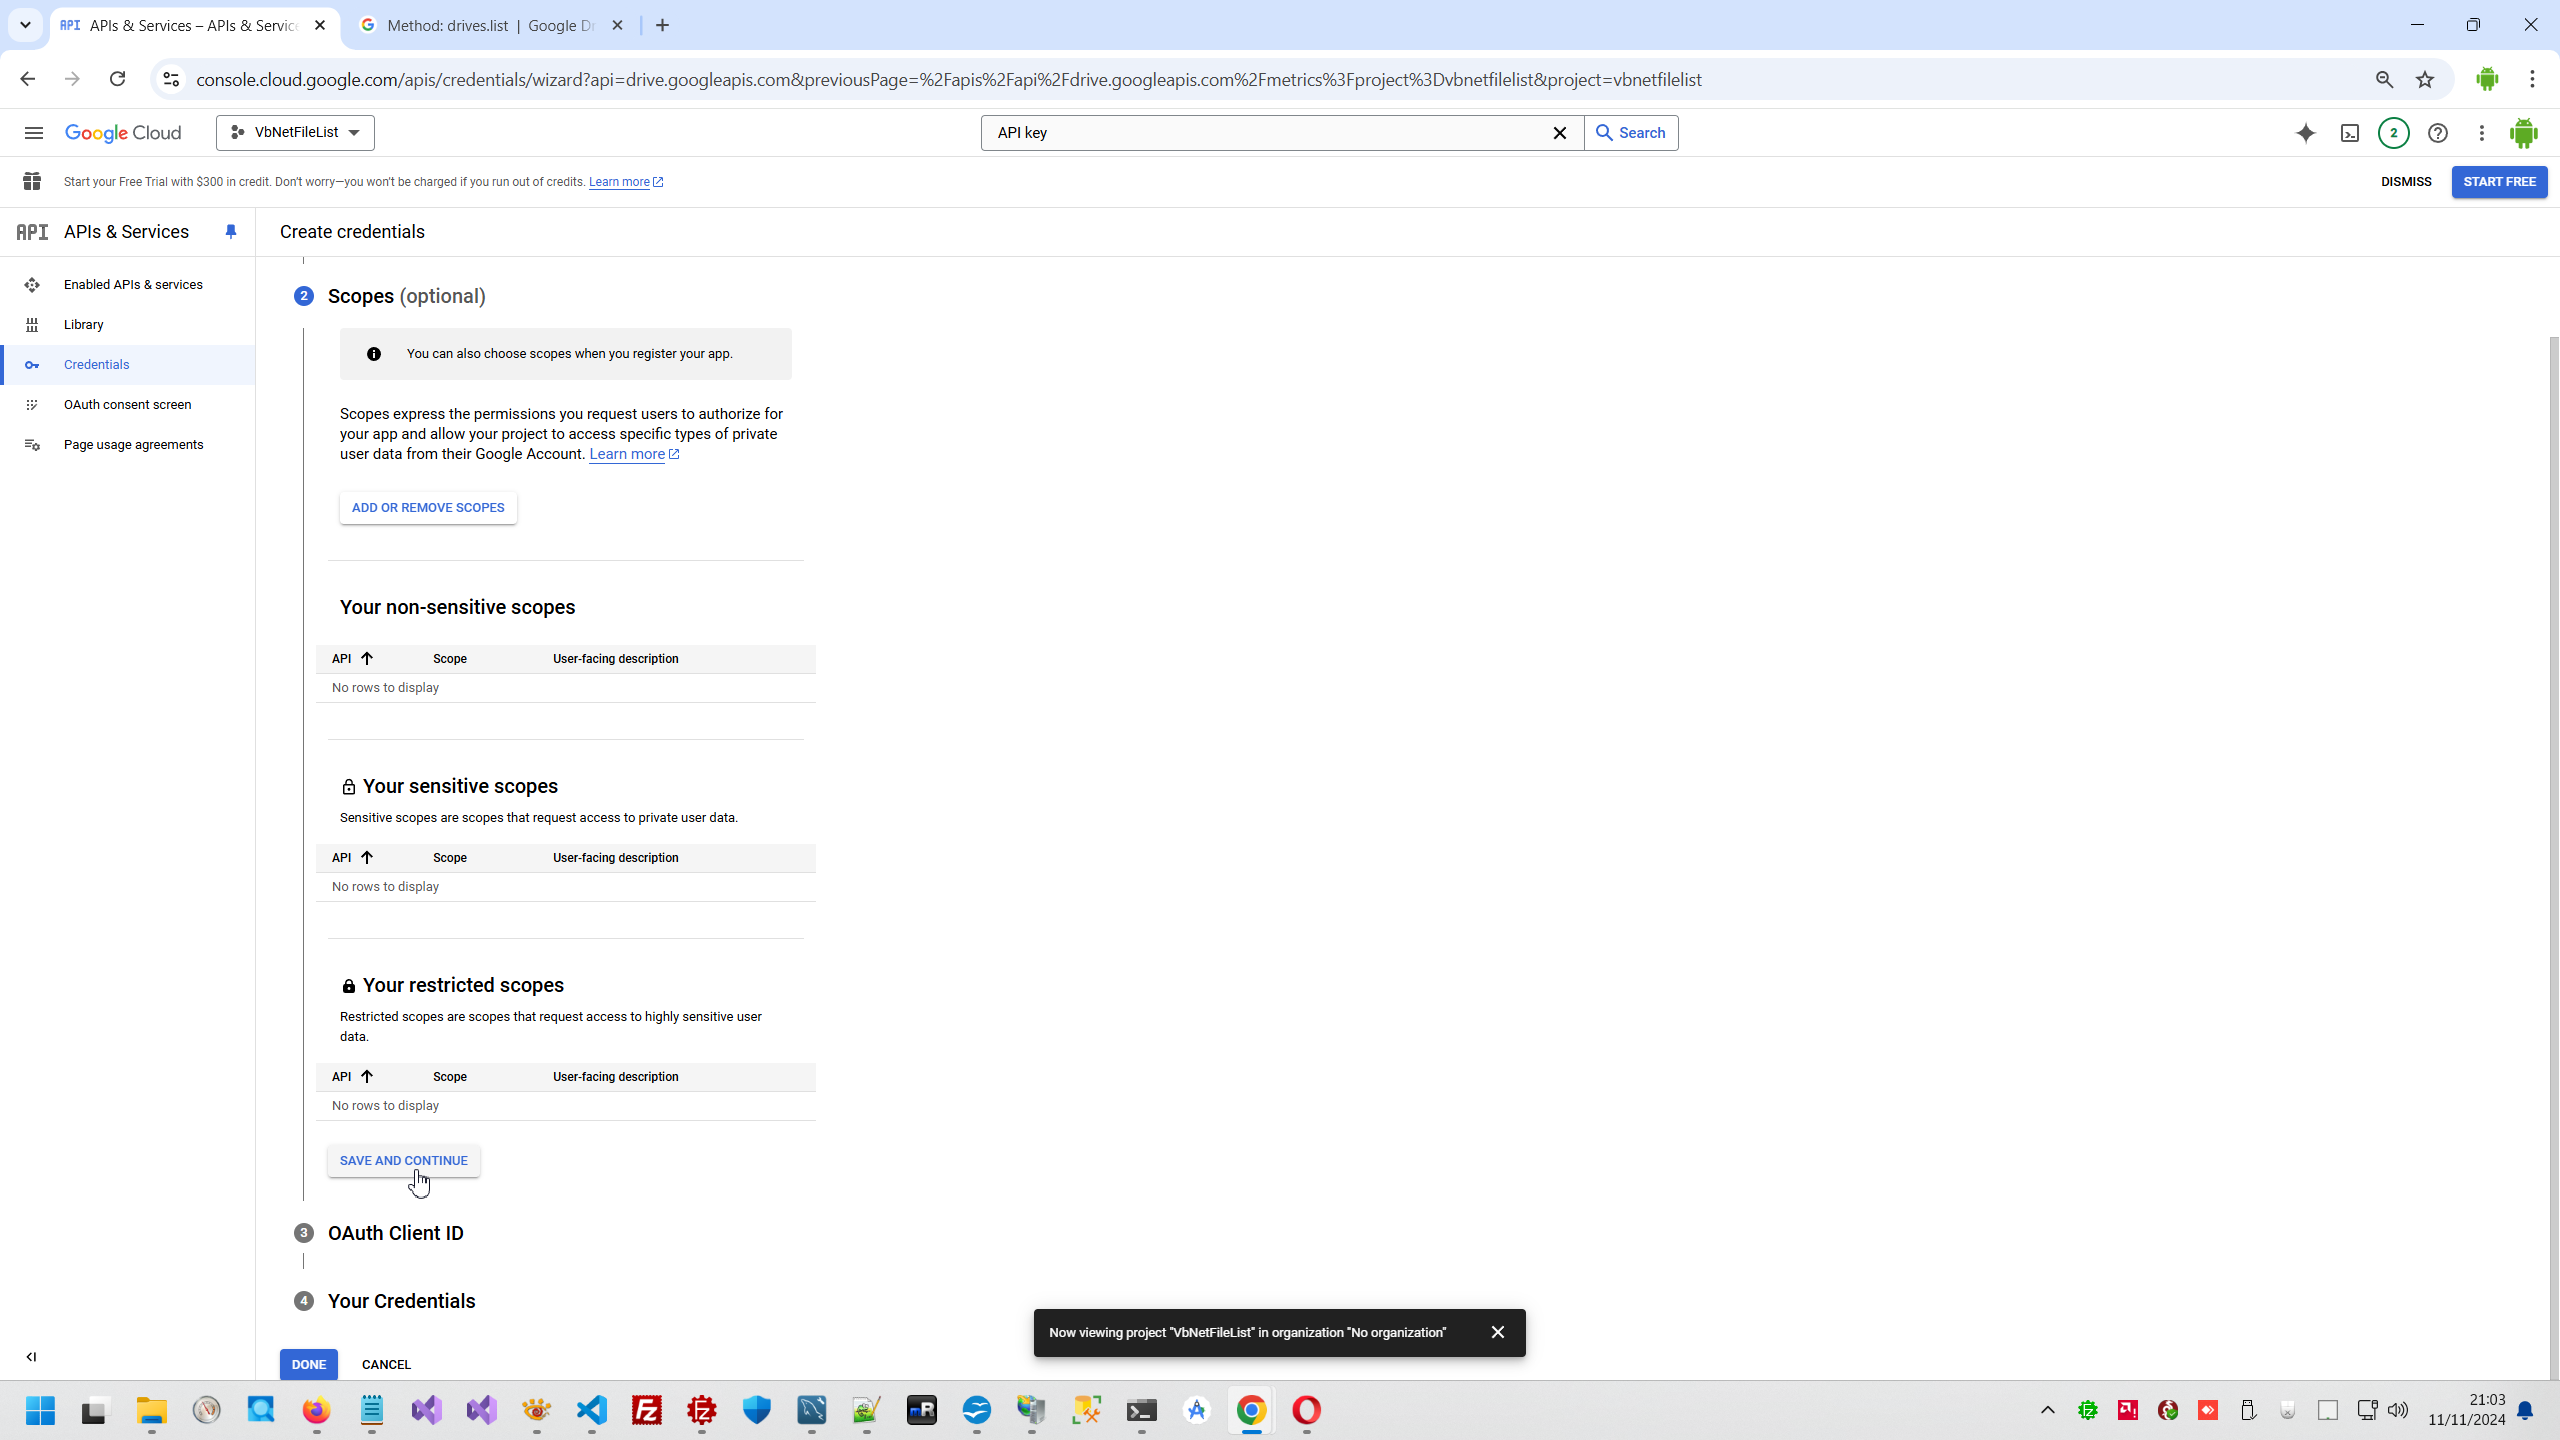The height and width of the screenshot is (1440, 2560).
Task: Click the Save and Continue button
Action: coord(403,1161)
